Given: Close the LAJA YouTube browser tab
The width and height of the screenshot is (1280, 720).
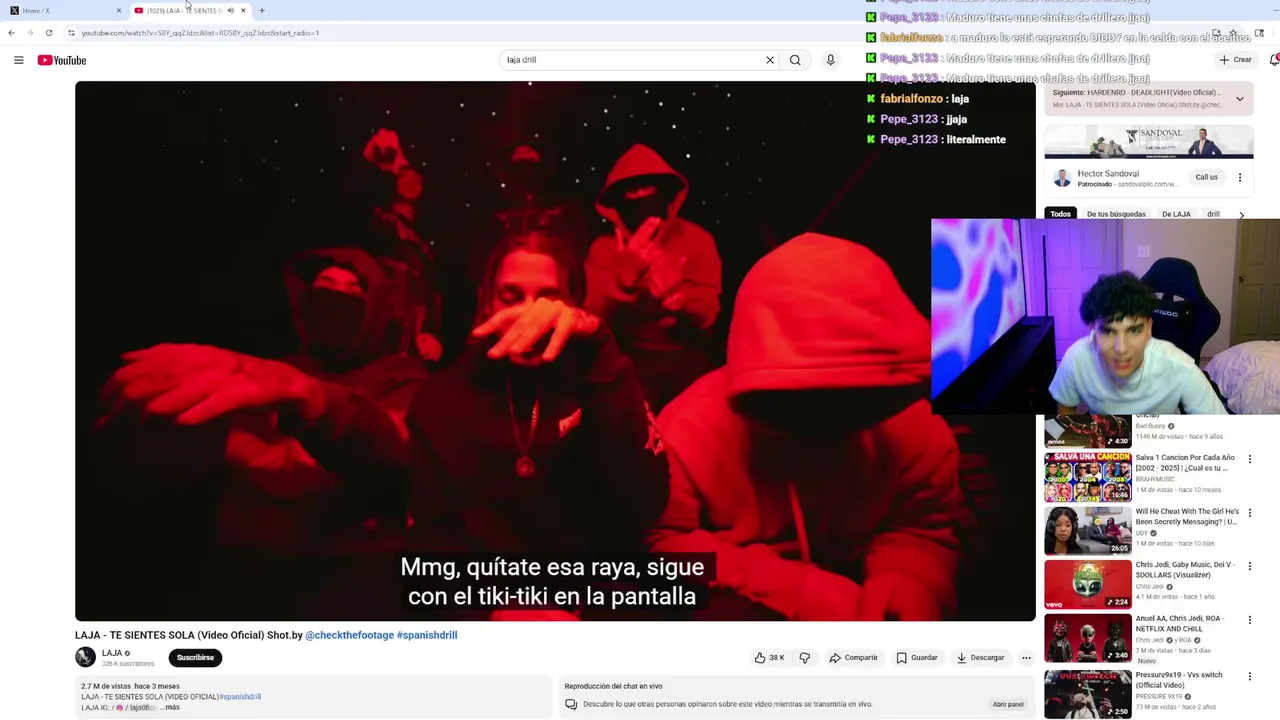Looking at the screenshot, I should [243, 10].
